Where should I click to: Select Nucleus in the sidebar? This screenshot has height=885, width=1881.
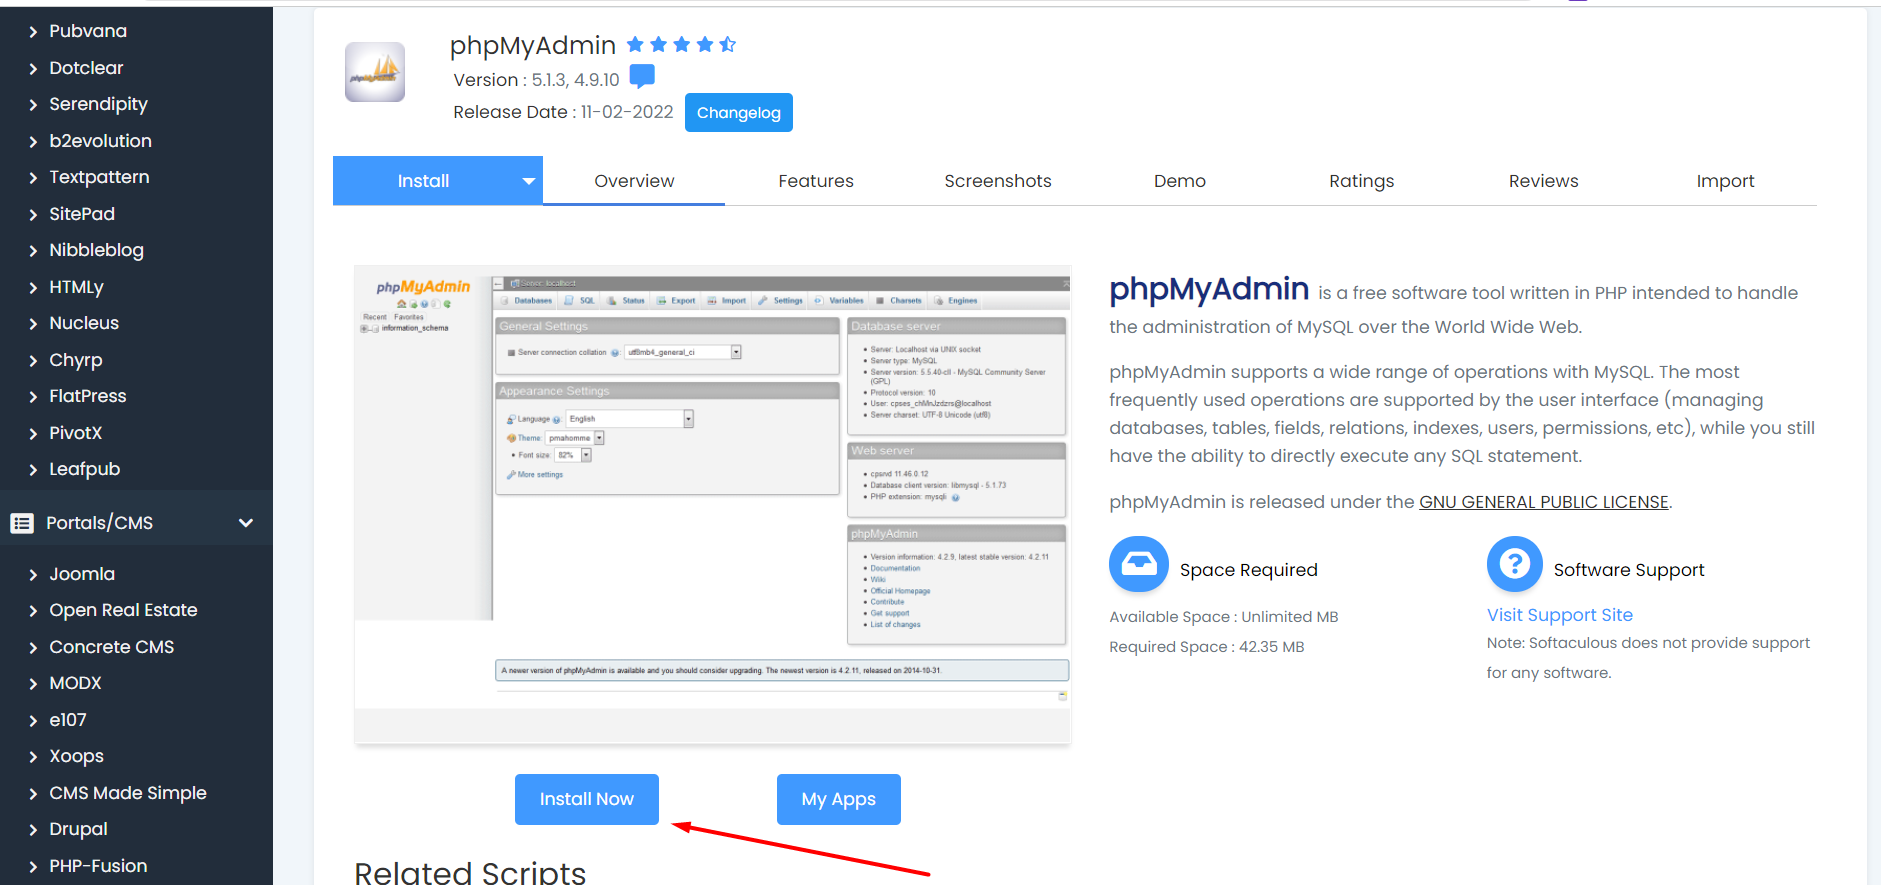[x=84, y=323]
